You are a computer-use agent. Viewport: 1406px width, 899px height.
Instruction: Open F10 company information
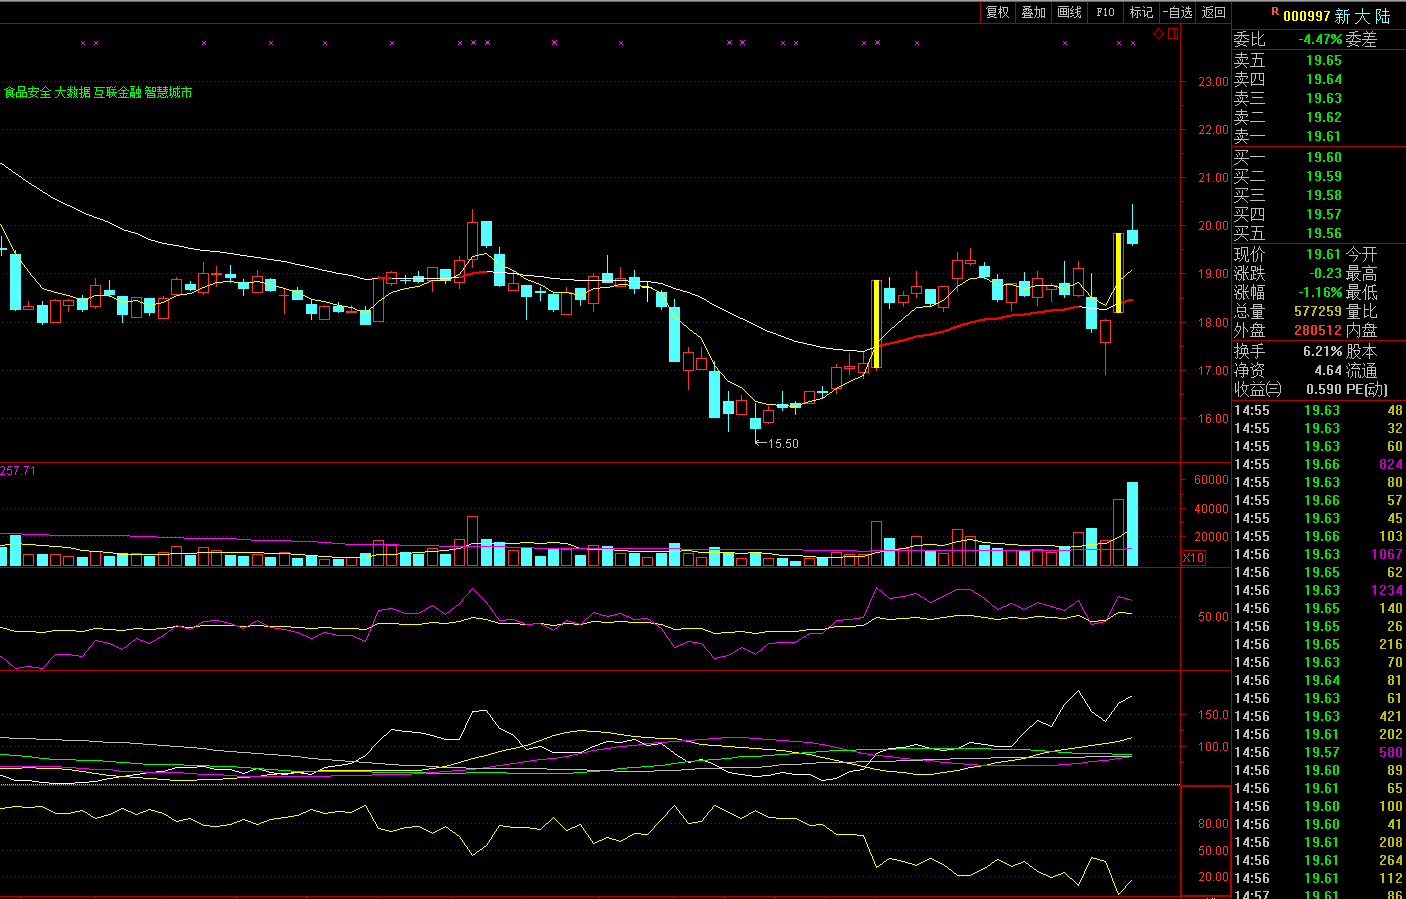pyautogui.click(x=1105, y=12)
